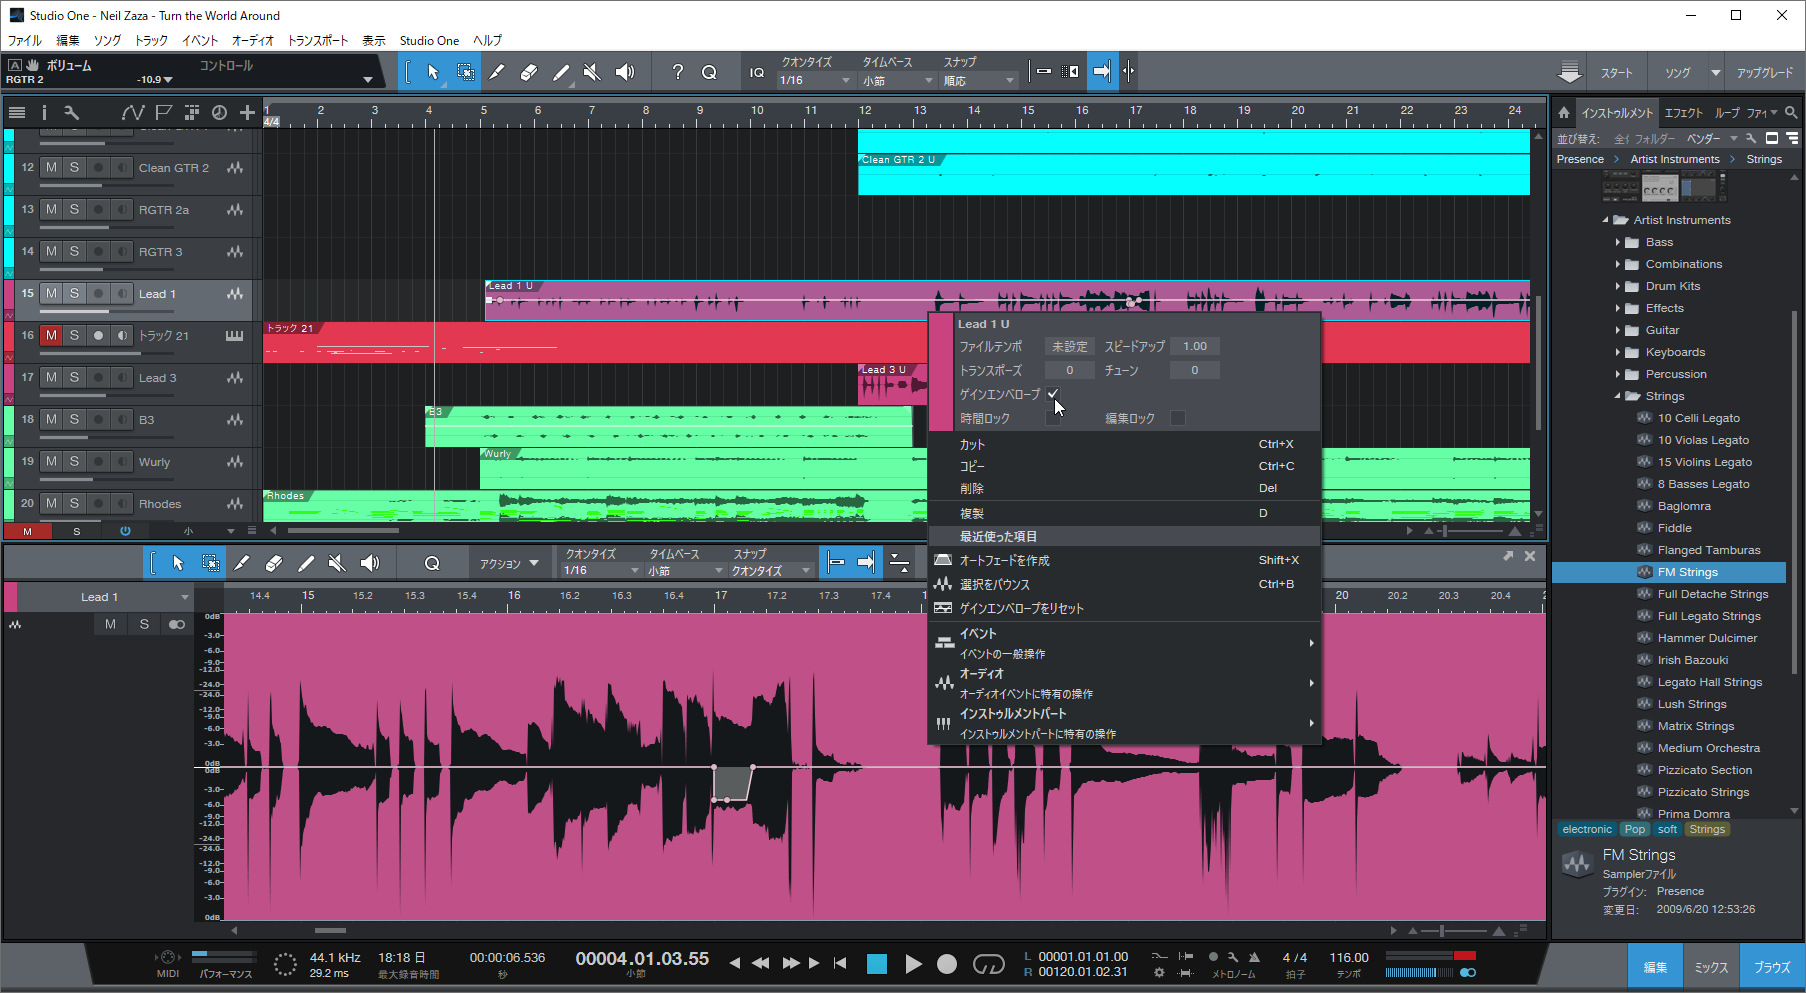Toggle the Loop button in transport

pyautogui.click(x=988, y=964)
